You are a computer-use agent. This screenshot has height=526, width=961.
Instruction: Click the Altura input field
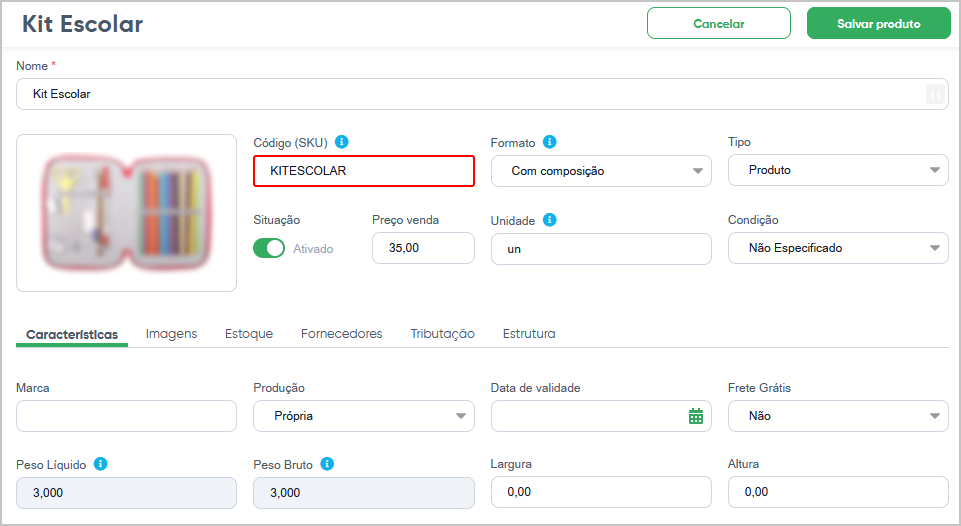point(838,492)
